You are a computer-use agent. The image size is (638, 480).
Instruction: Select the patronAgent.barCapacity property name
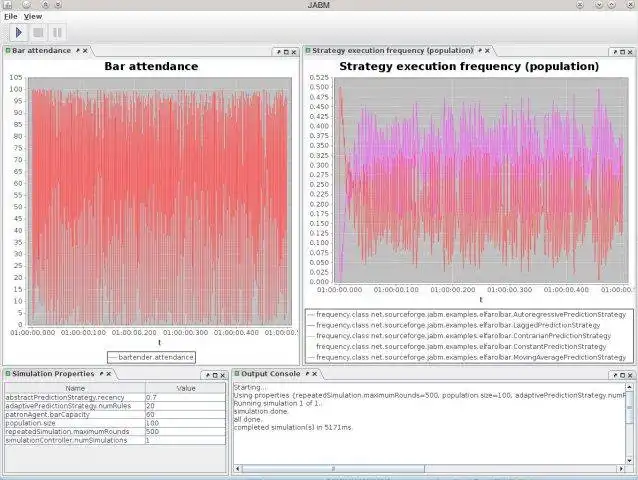pos(75,415)
